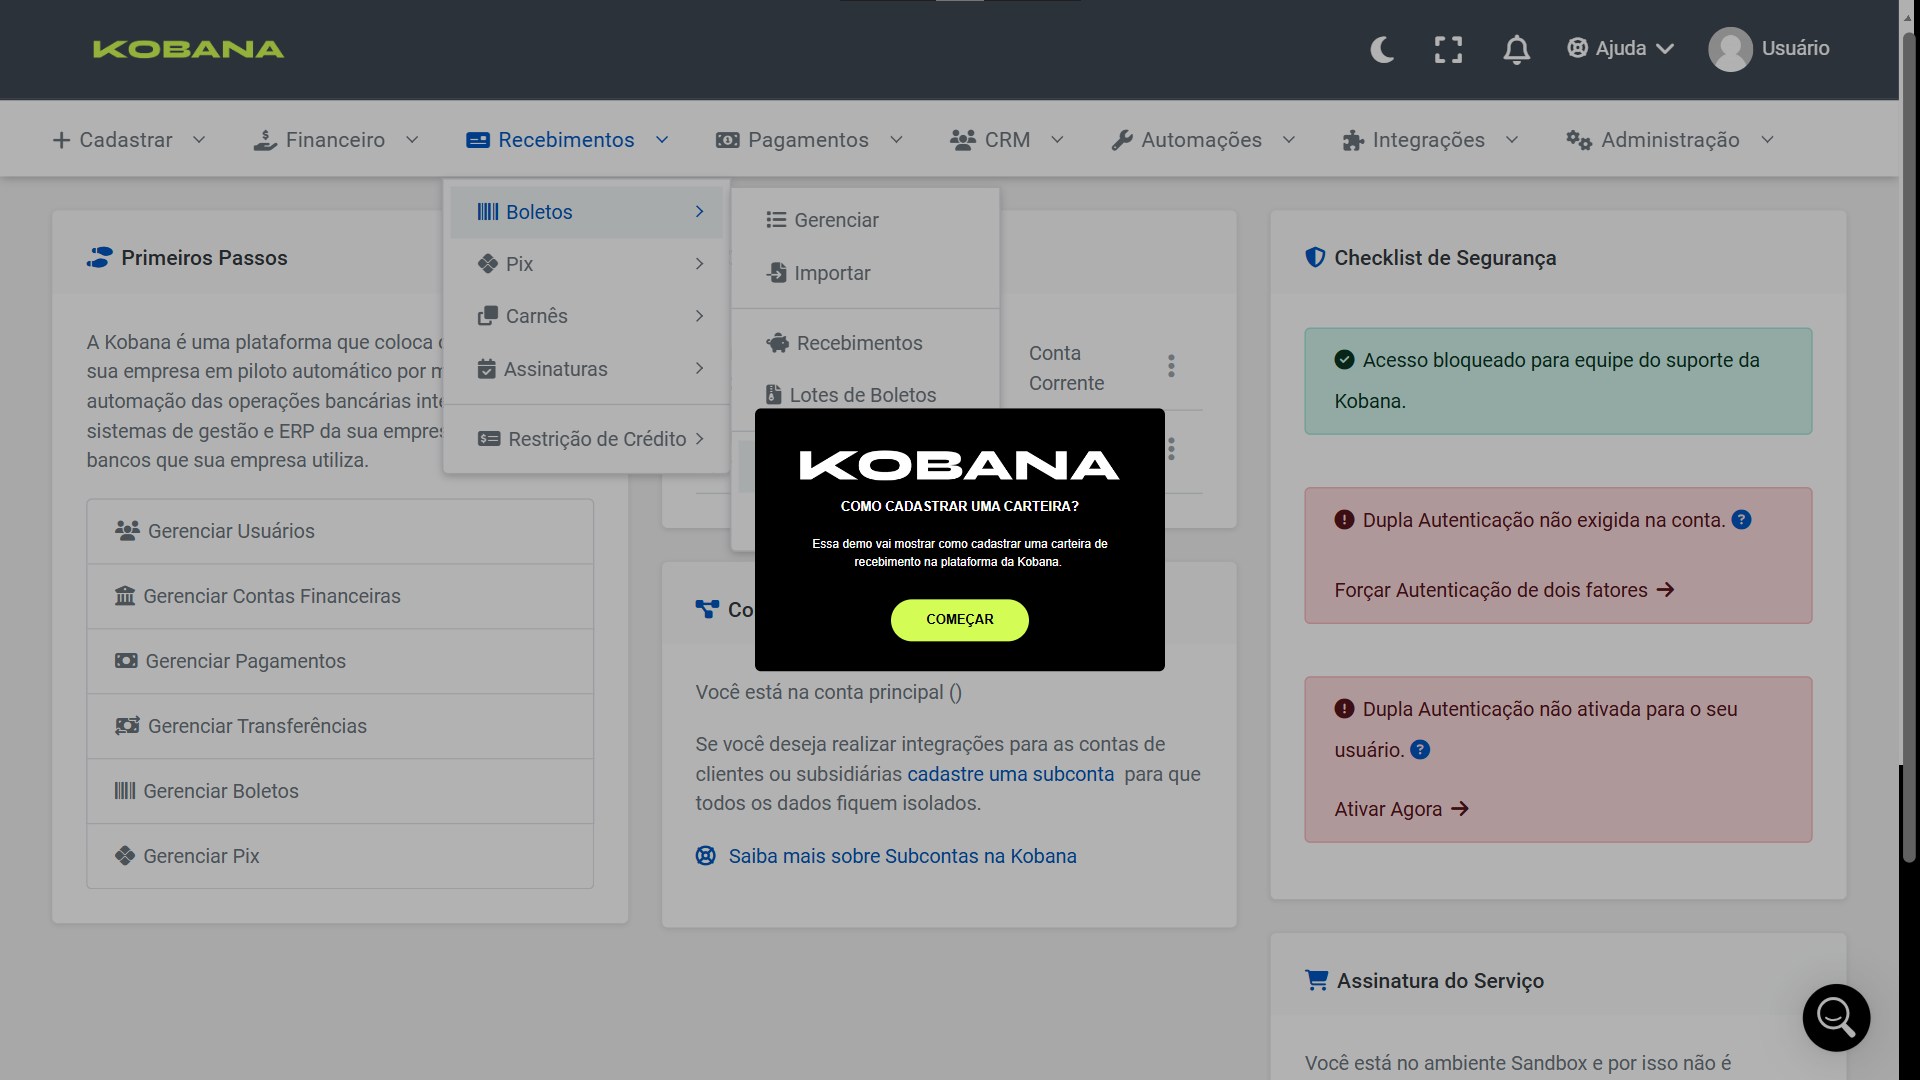The image size is (1920, 1080).
Task: Click cadastre uma subconta link
Action: click(1010, 774)
